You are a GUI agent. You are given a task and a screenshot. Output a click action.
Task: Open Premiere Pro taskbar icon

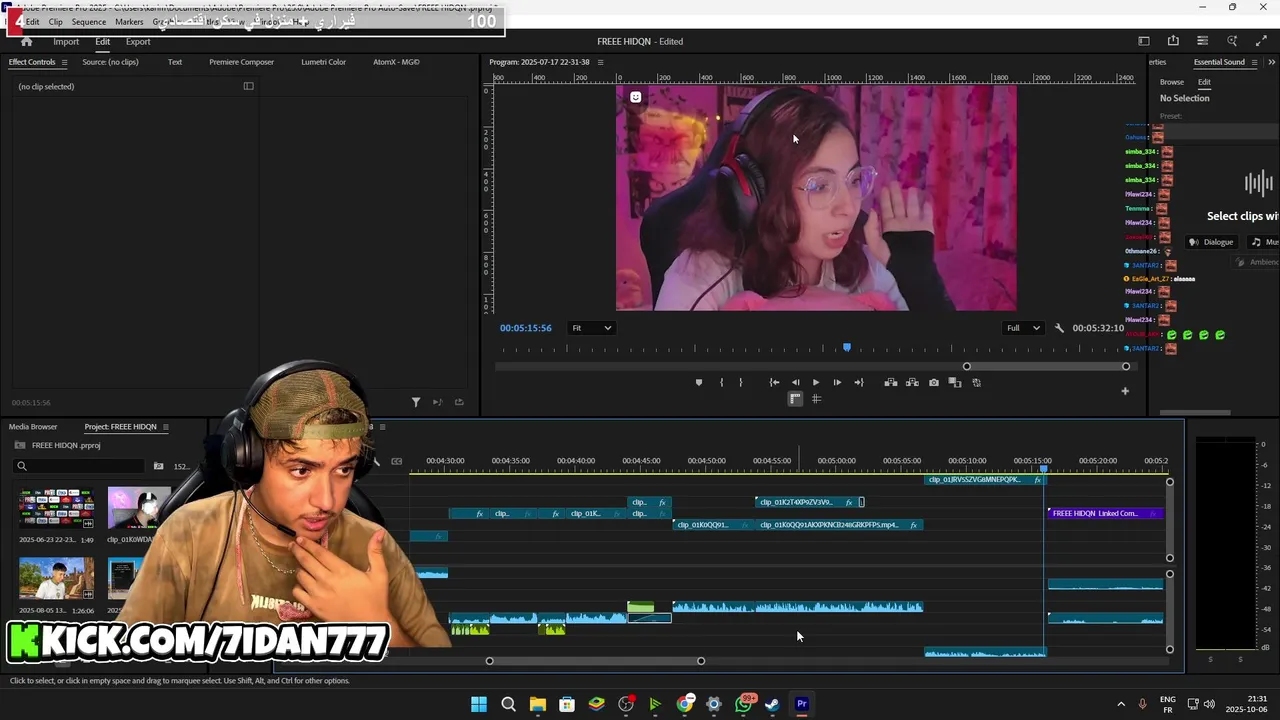(x=801, y=704)
